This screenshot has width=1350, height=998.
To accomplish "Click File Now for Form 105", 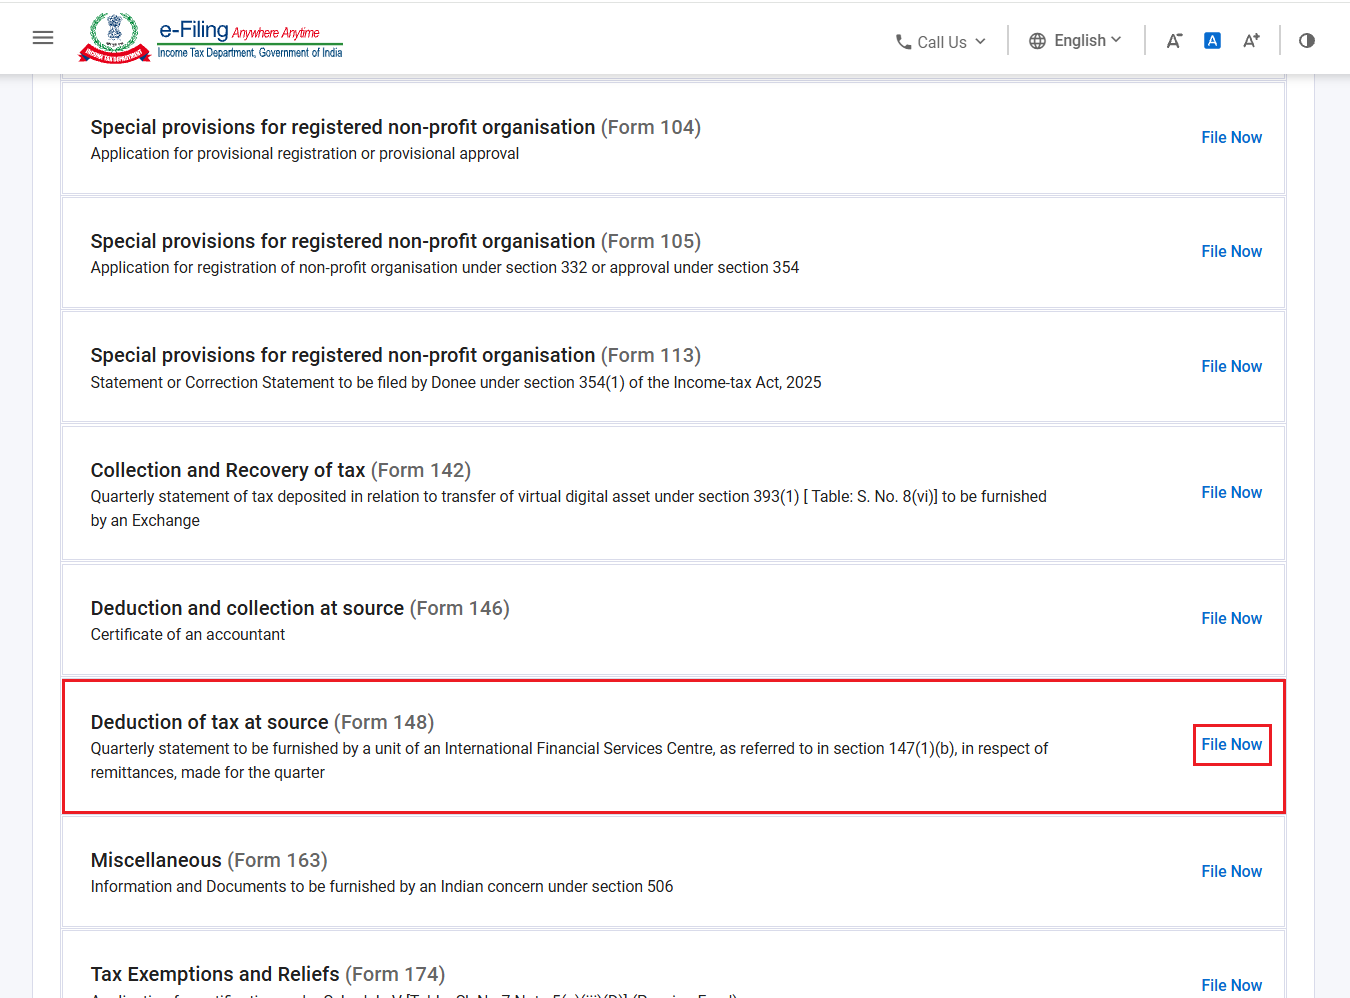I will [x=1232, y=252].
